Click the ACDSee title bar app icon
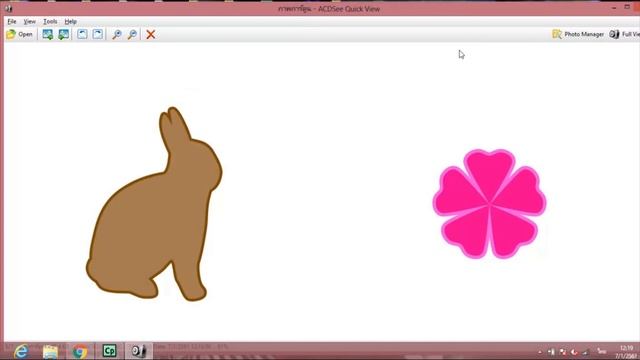Screen dimensions: 640x360 pos(8,9)
